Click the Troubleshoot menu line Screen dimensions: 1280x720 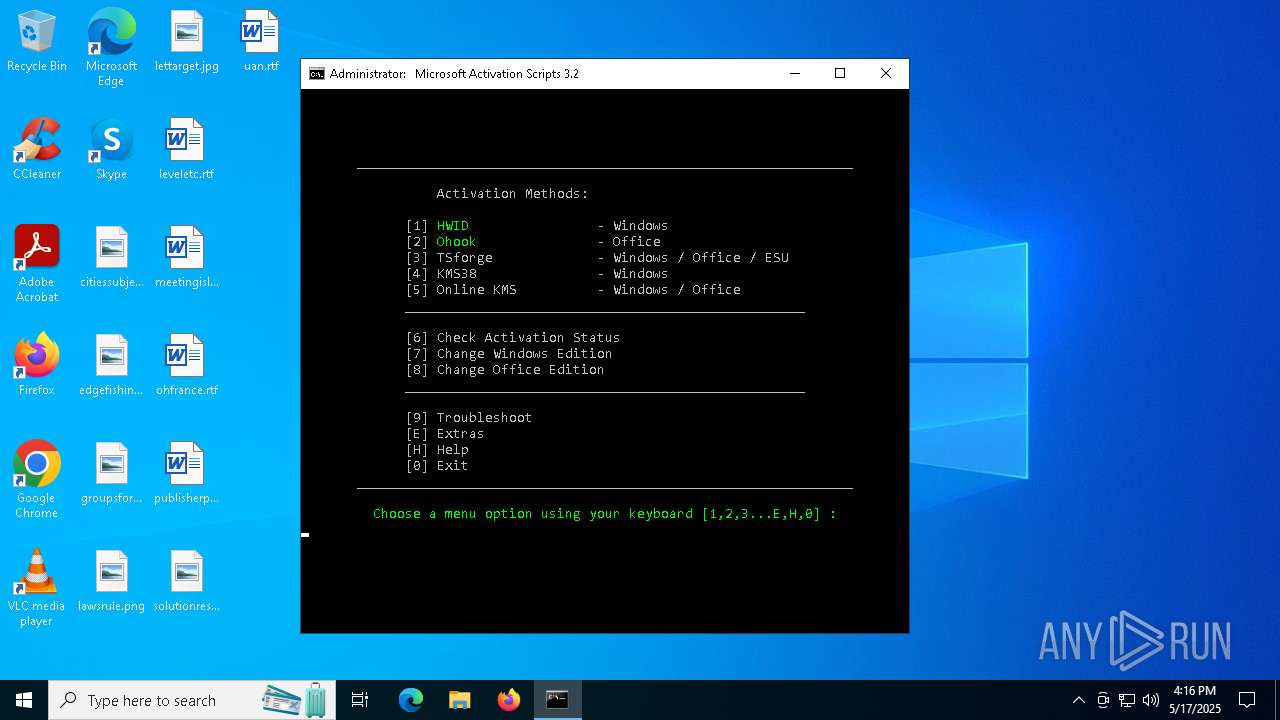pyautogui.click(x=469, y=418)
